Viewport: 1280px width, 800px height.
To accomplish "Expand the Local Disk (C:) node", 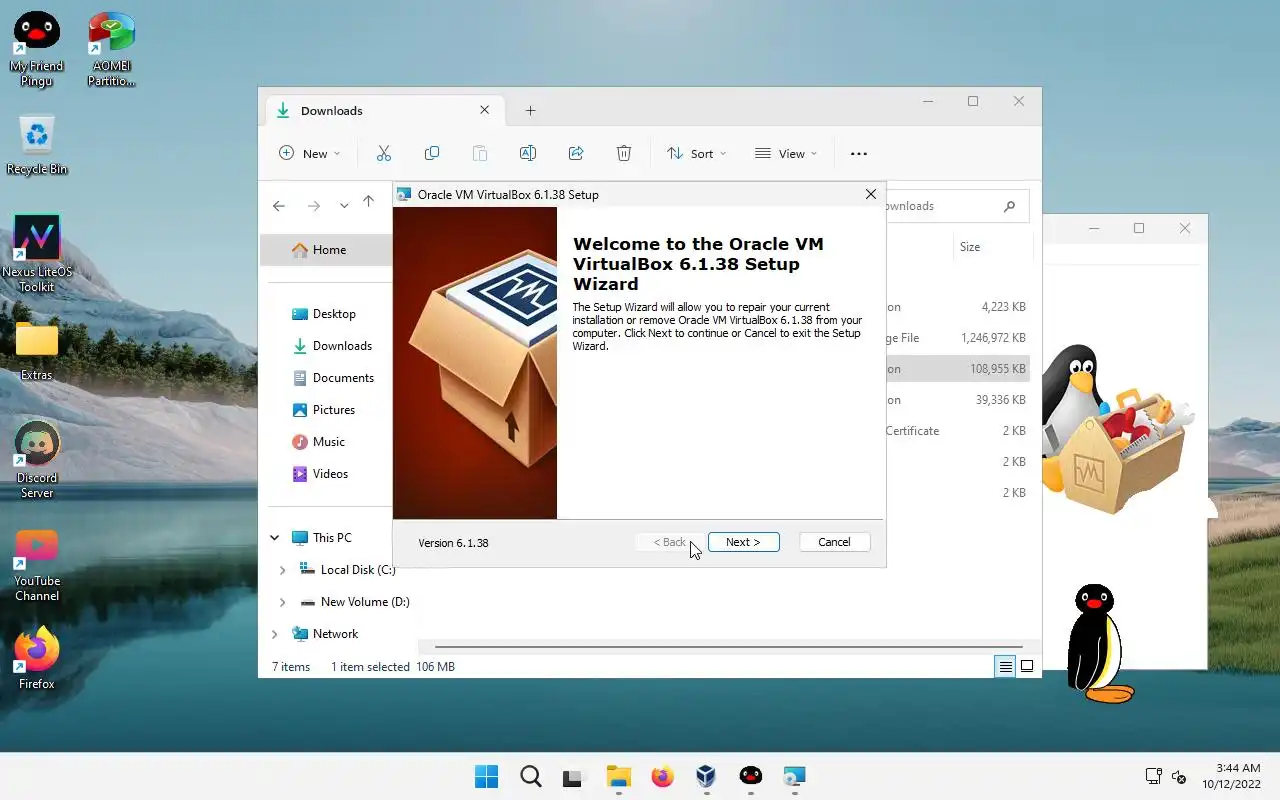I will (282, 570).
